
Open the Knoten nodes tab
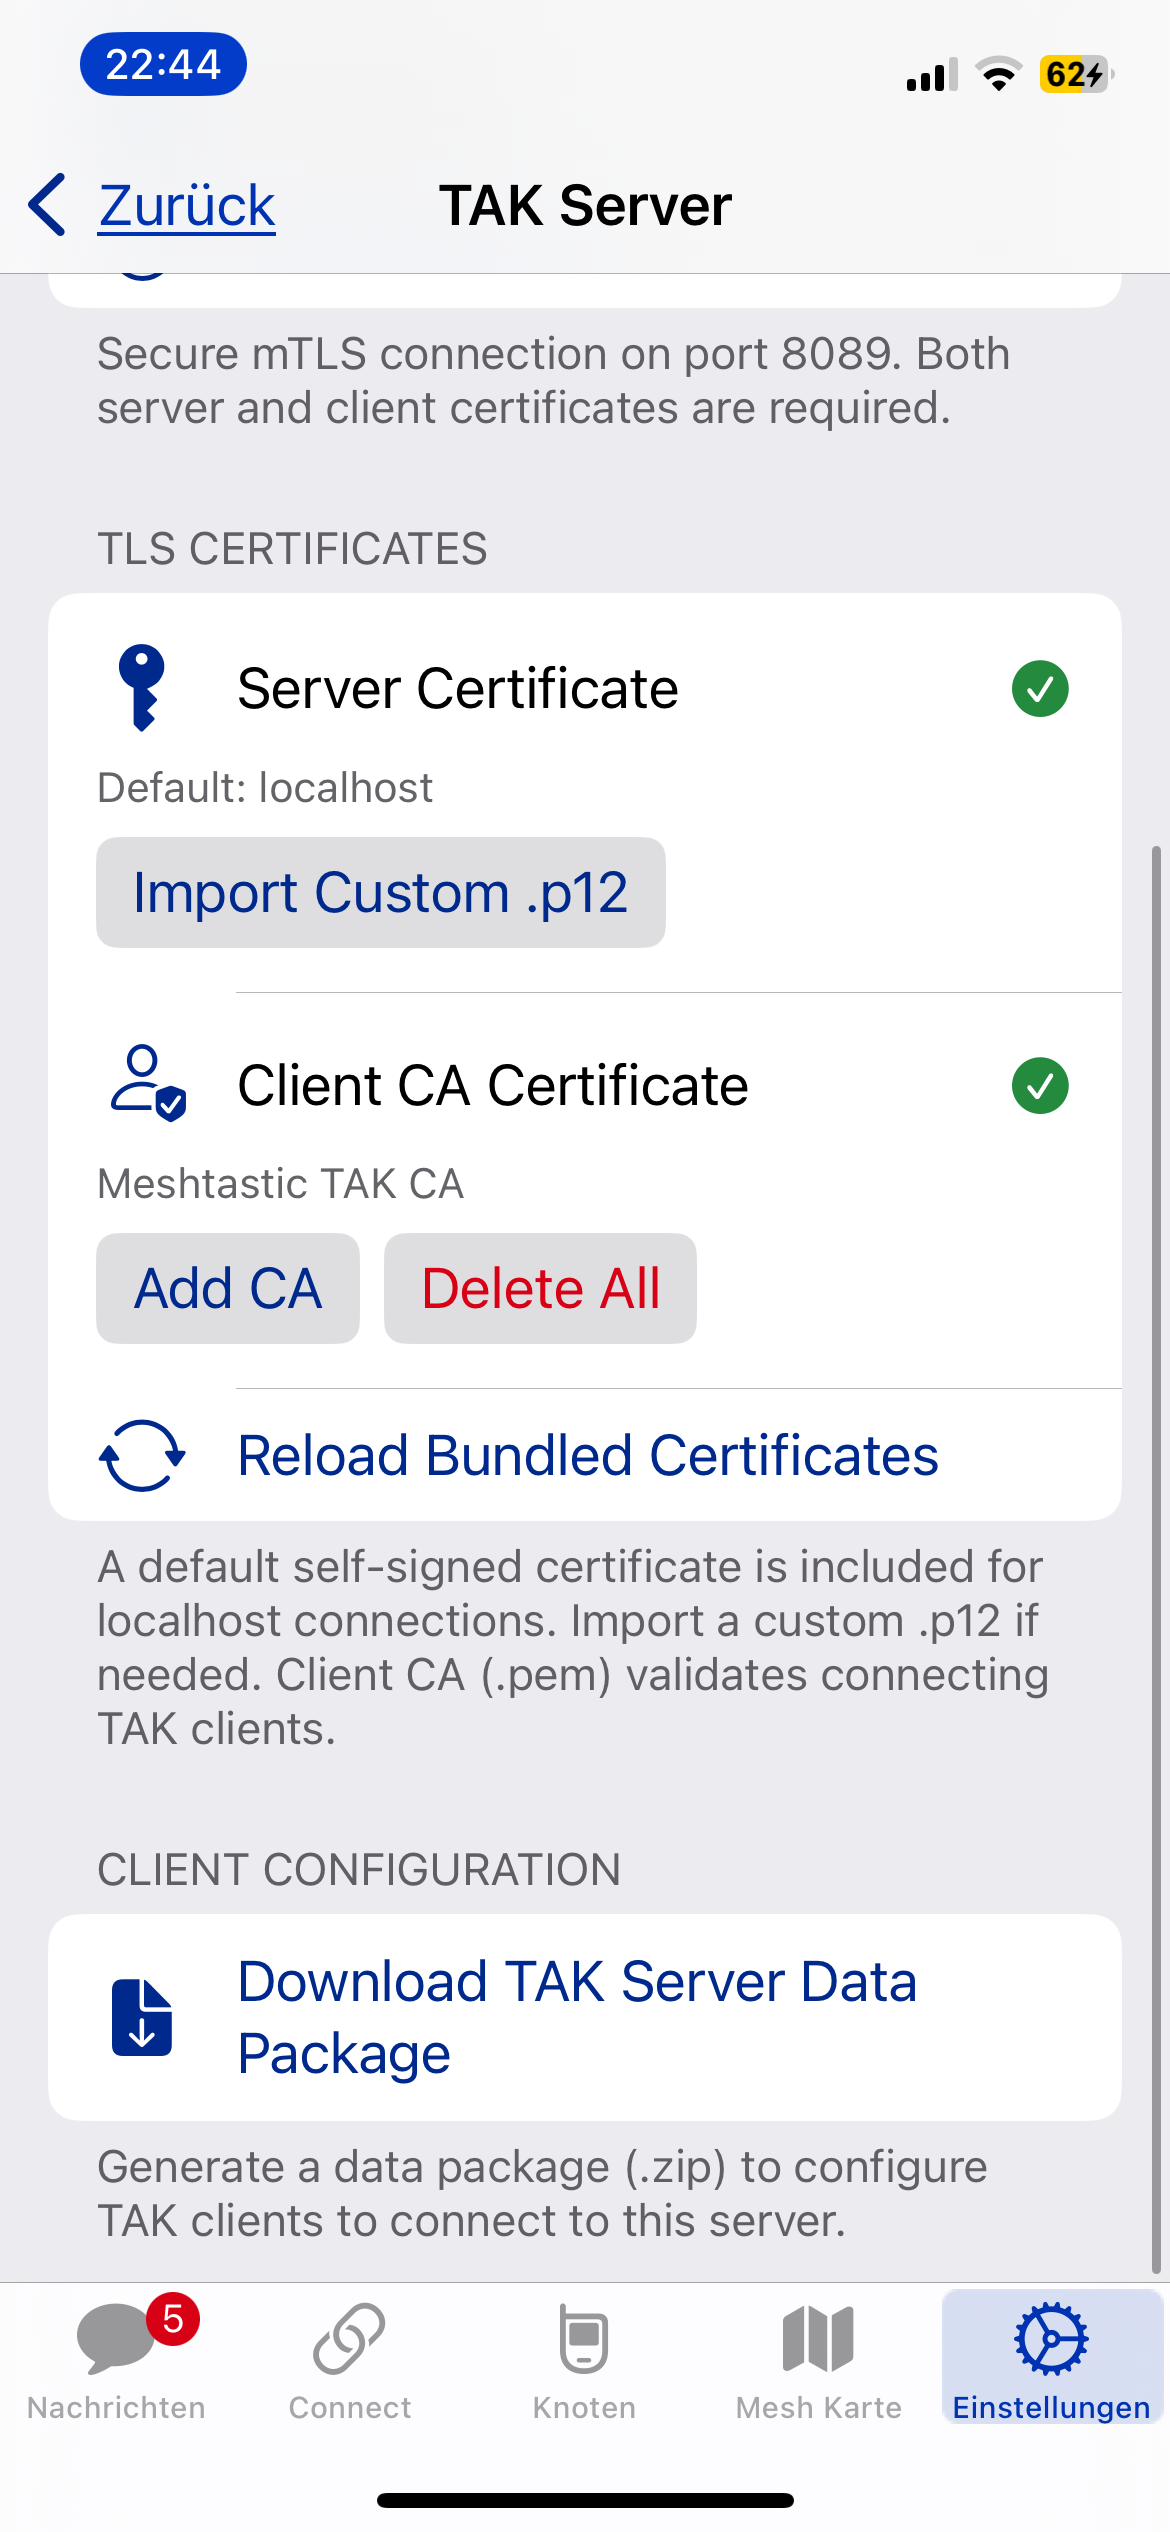pyautogui.click(x=584, y=2360)
